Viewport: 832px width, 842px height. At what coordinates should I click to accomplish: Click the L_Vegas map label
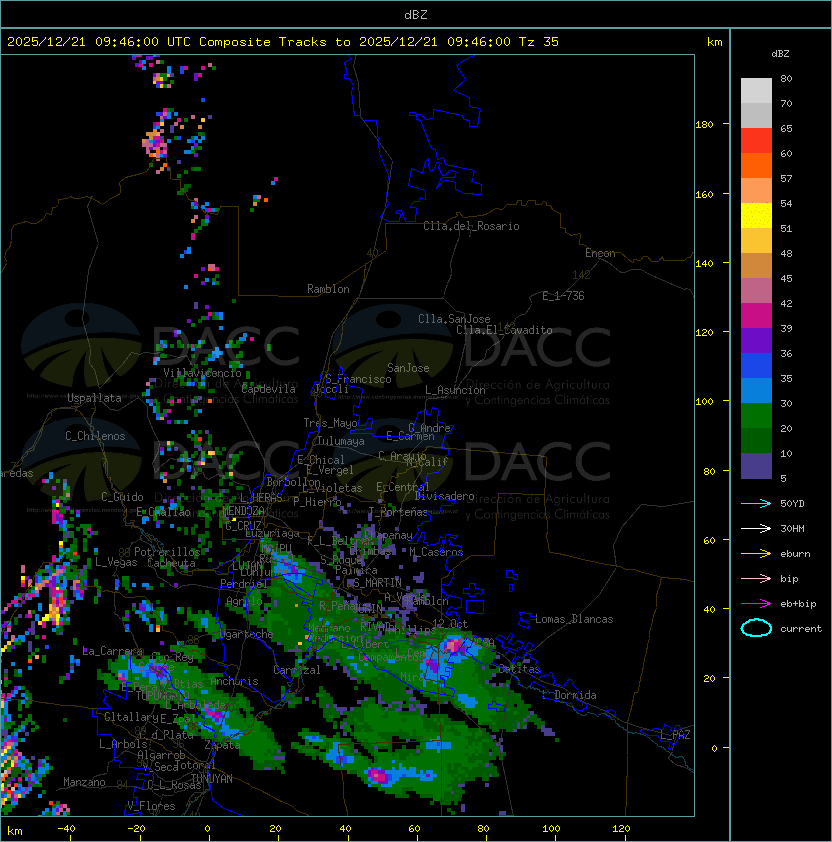(x=116, y=562)
